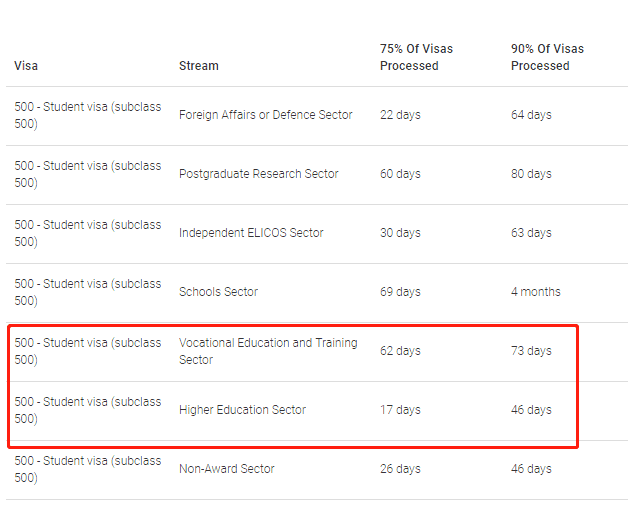Click the 4 months value
The width and height of the screenshot is (628, 515).
[x=535, y=292]
